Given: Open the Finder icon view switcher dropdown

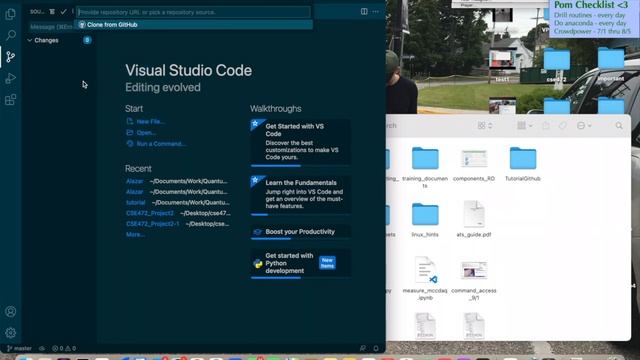Looking at the screenshot, I should 485,126.
